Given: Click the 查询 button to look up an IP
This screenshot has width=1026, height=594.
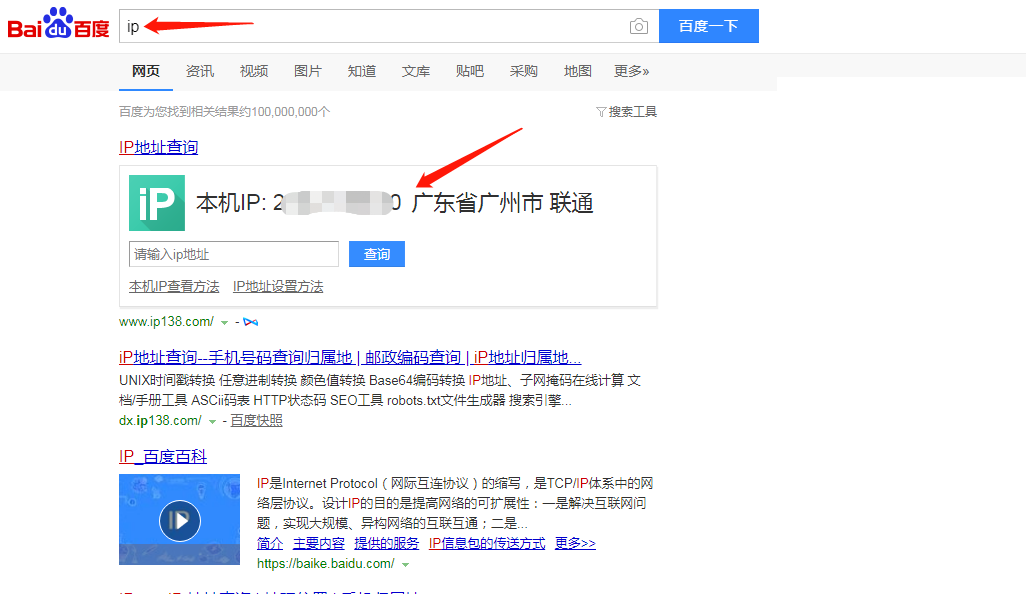Looking at the screenshot, I should coord(377,254).
